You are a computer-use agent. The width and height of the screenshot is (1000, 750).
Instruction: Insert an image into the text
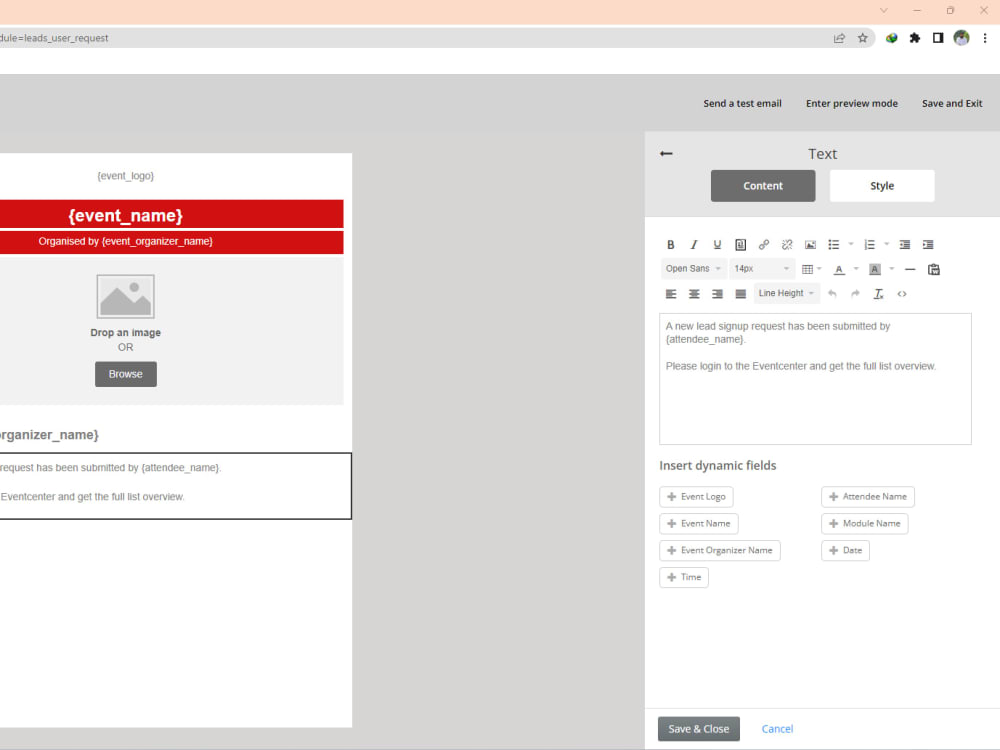(x=810, y=245)
